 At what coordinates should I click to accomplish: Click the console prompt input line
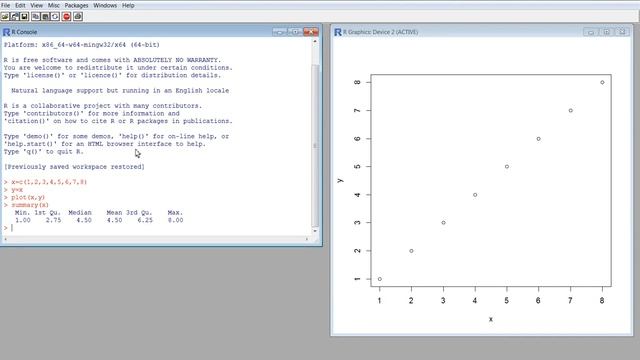157,228
